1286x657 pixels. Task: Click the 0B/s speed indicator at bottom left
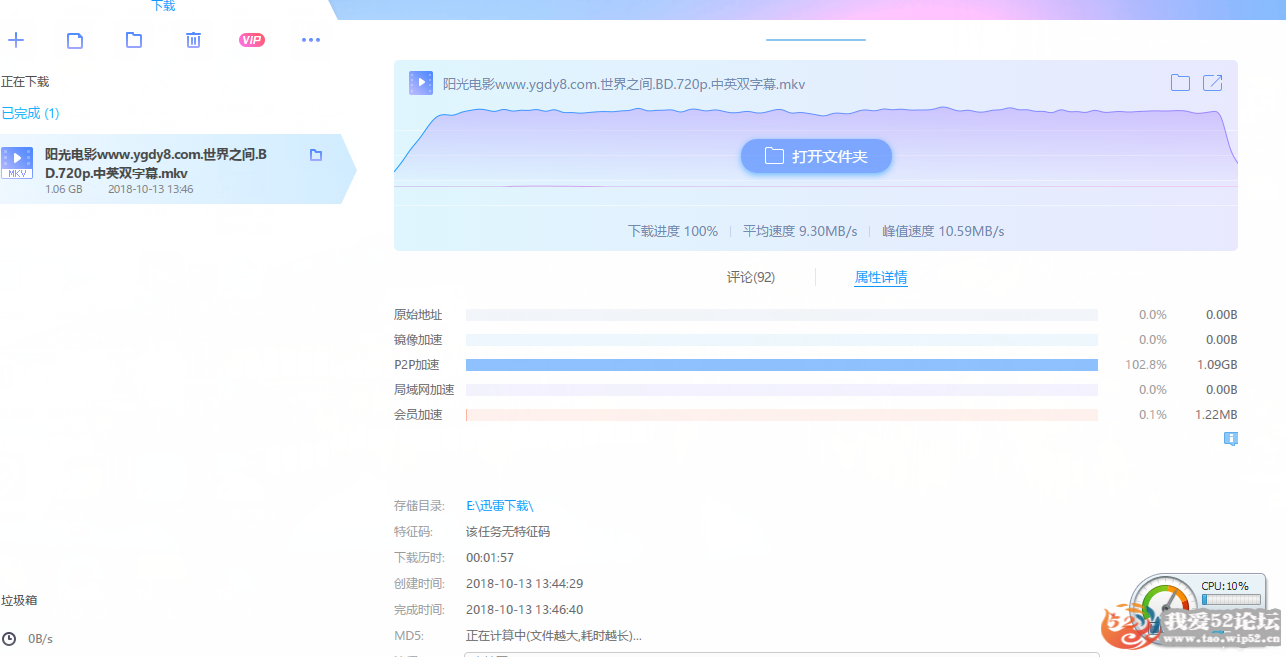40,638
